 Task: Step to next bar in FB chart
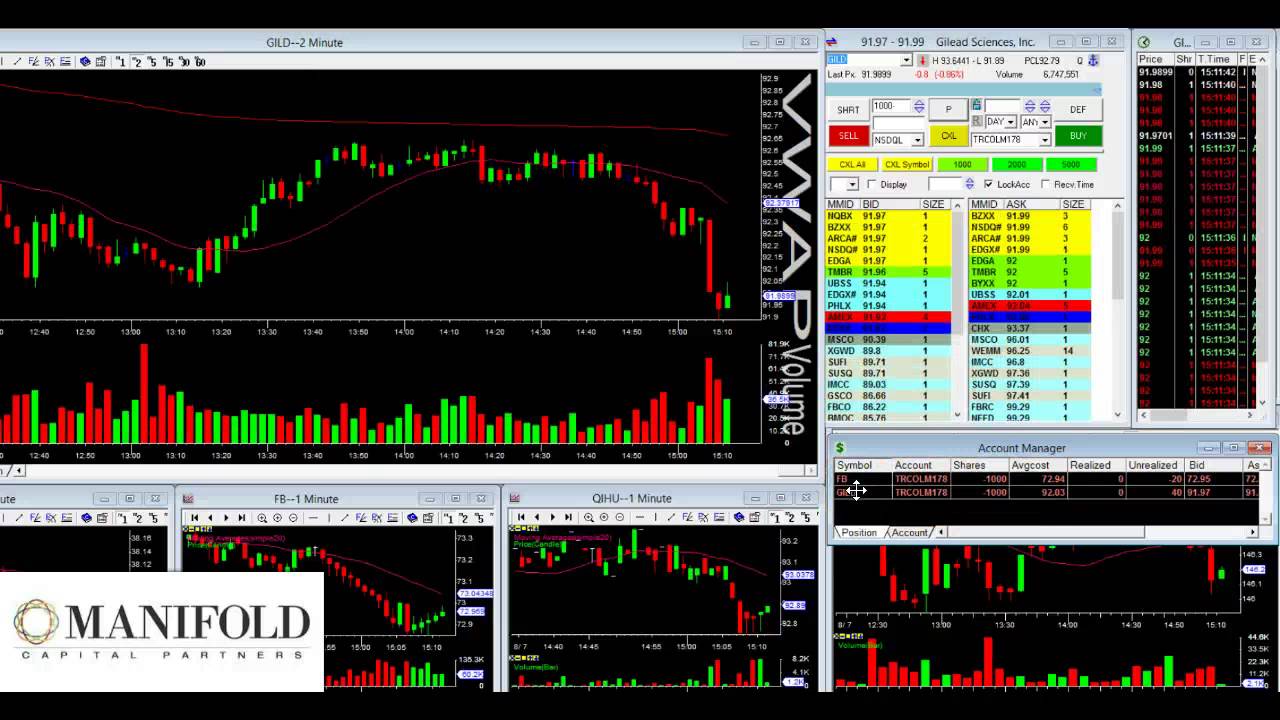[x=226, y=518]
